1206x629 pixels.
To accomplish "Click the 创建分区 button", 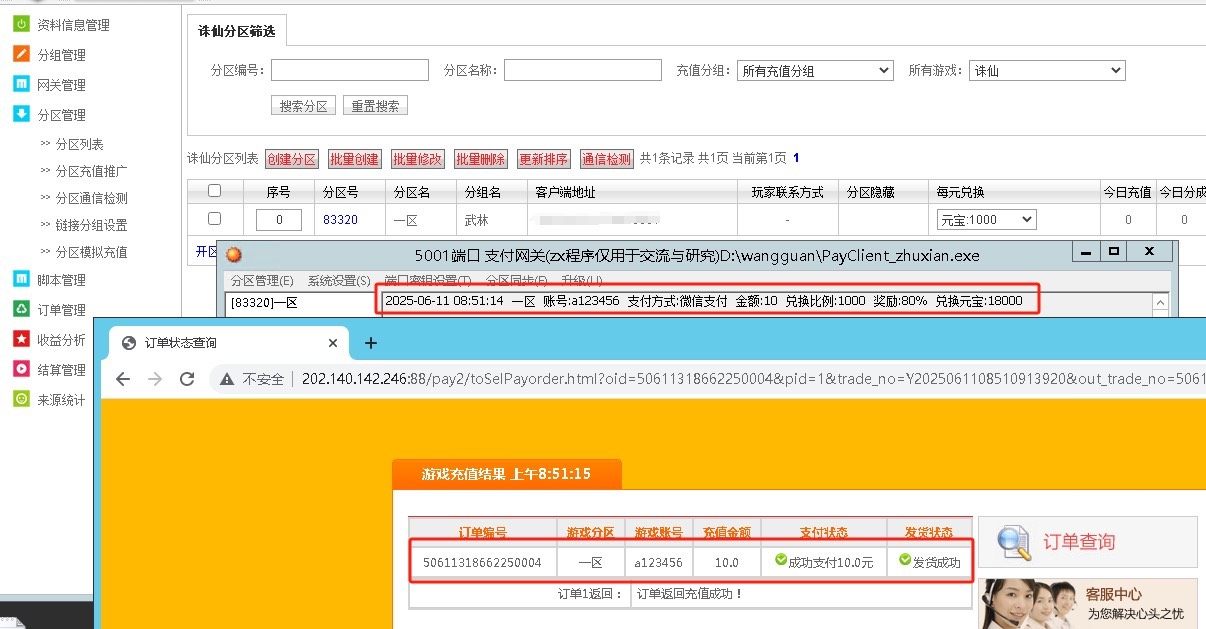I will 292,159.
